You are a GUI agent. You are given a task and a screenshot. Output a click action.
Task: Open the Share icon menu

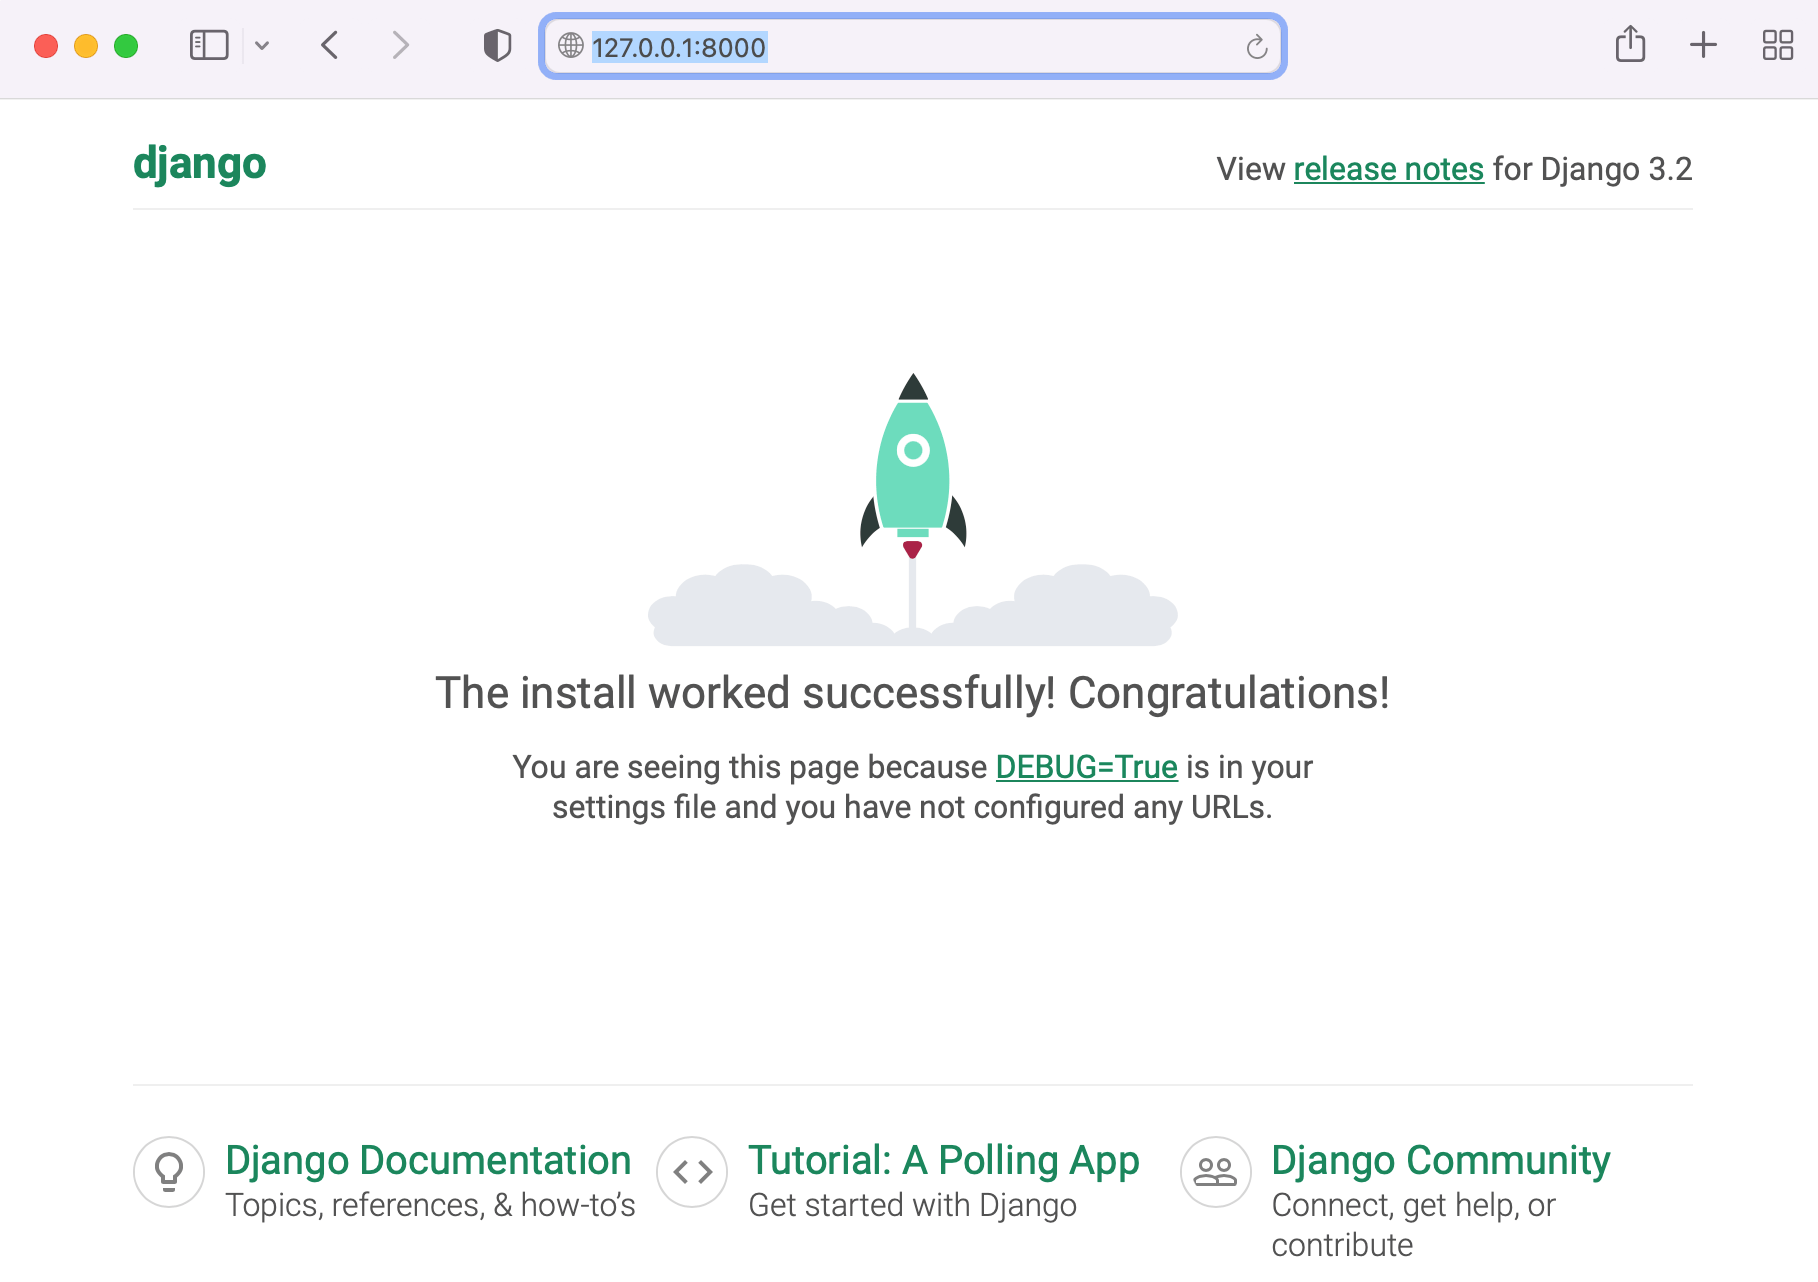[1630, 44]
